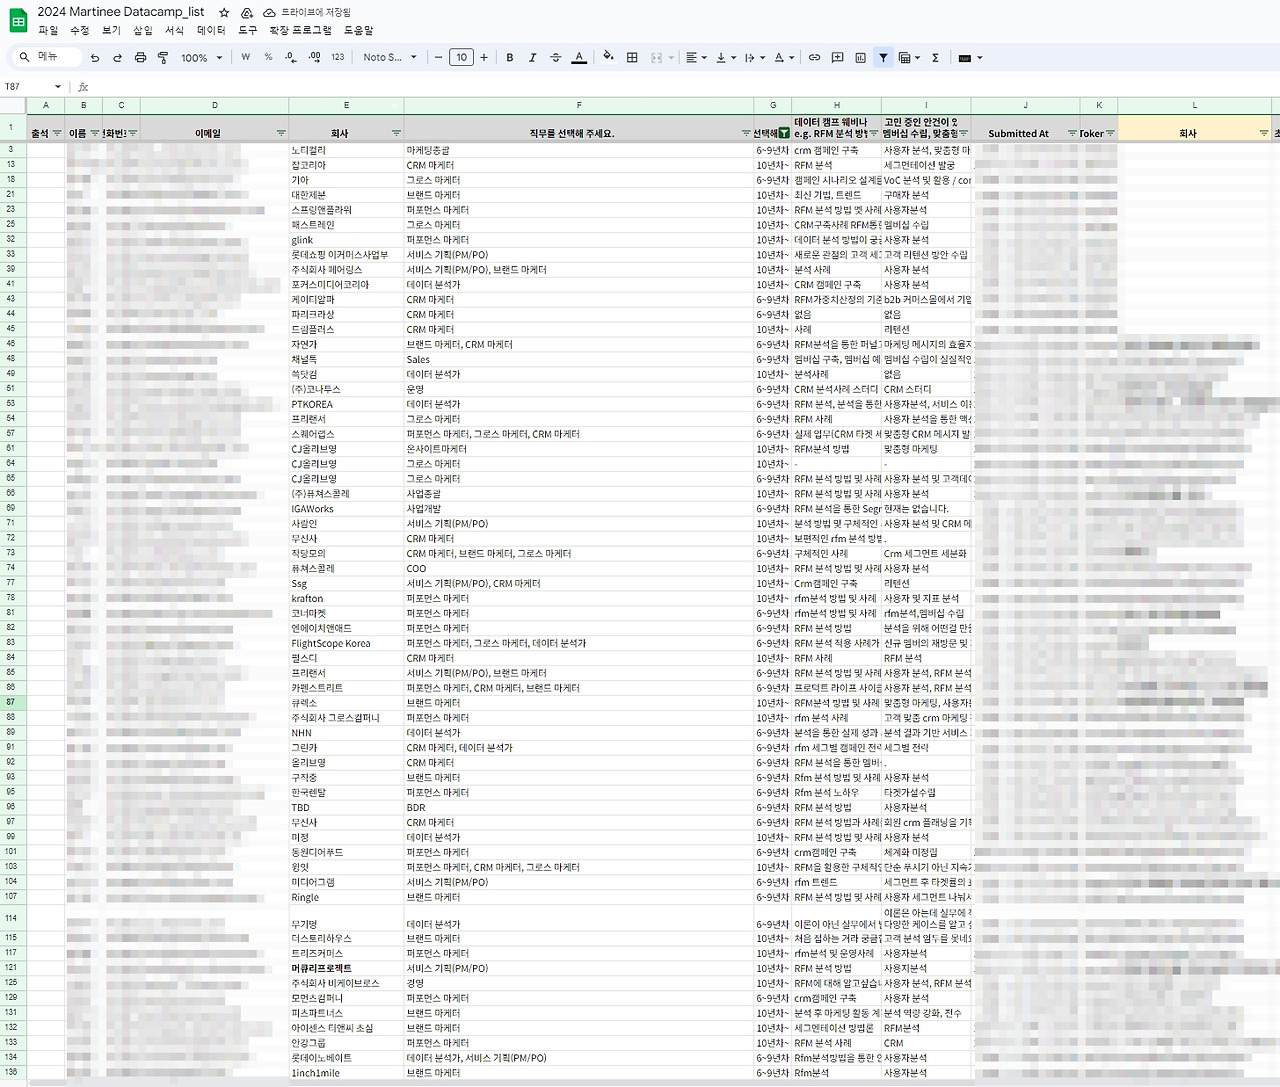
Task: Open the 도움말 menu
Action: pos(359,31)
